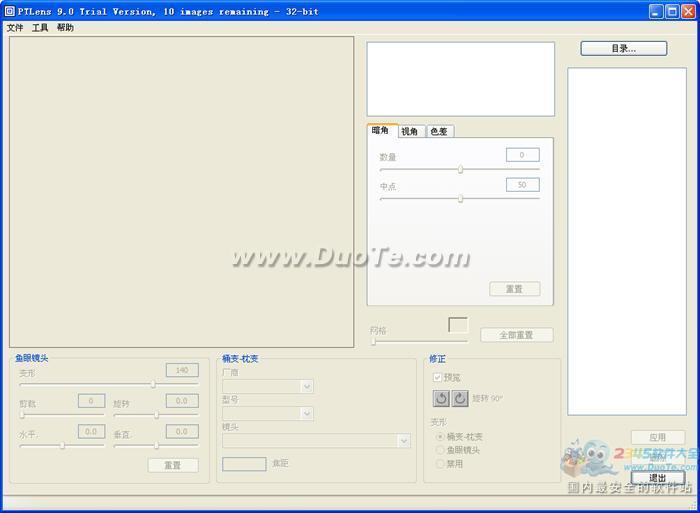Click the 目录... directory button
Viewport: 700px width, 513px height.
624,49
